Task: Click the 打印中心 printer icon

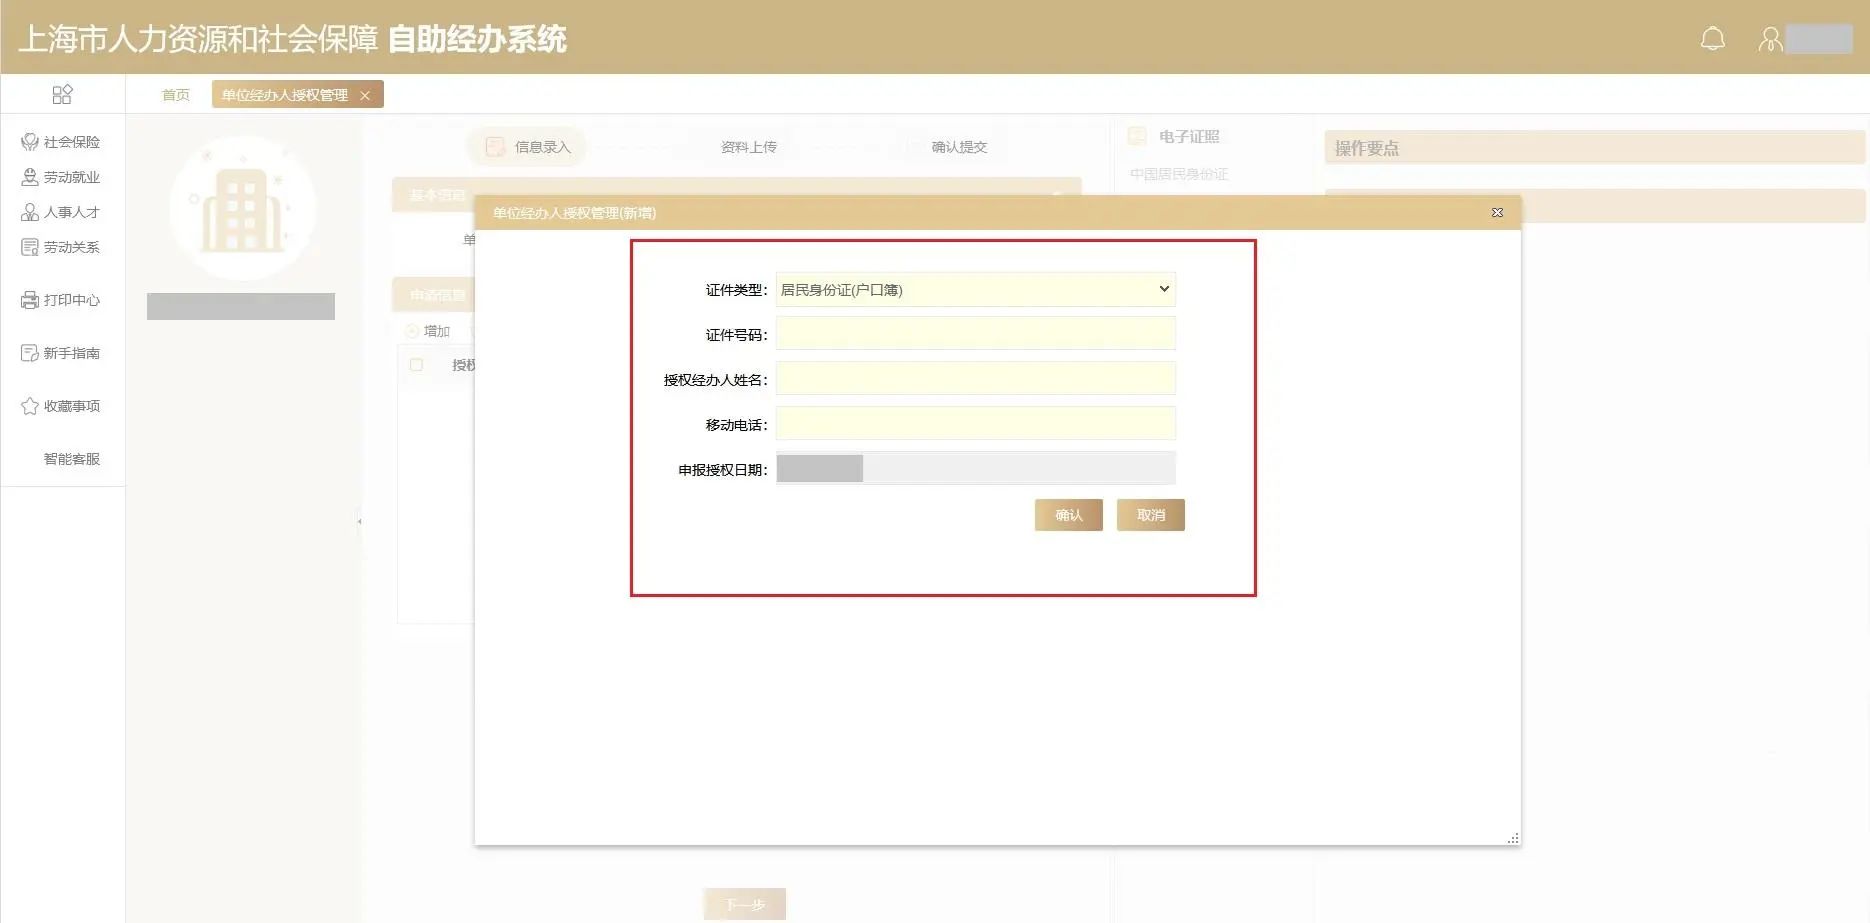Action: (x=30, y=300)
